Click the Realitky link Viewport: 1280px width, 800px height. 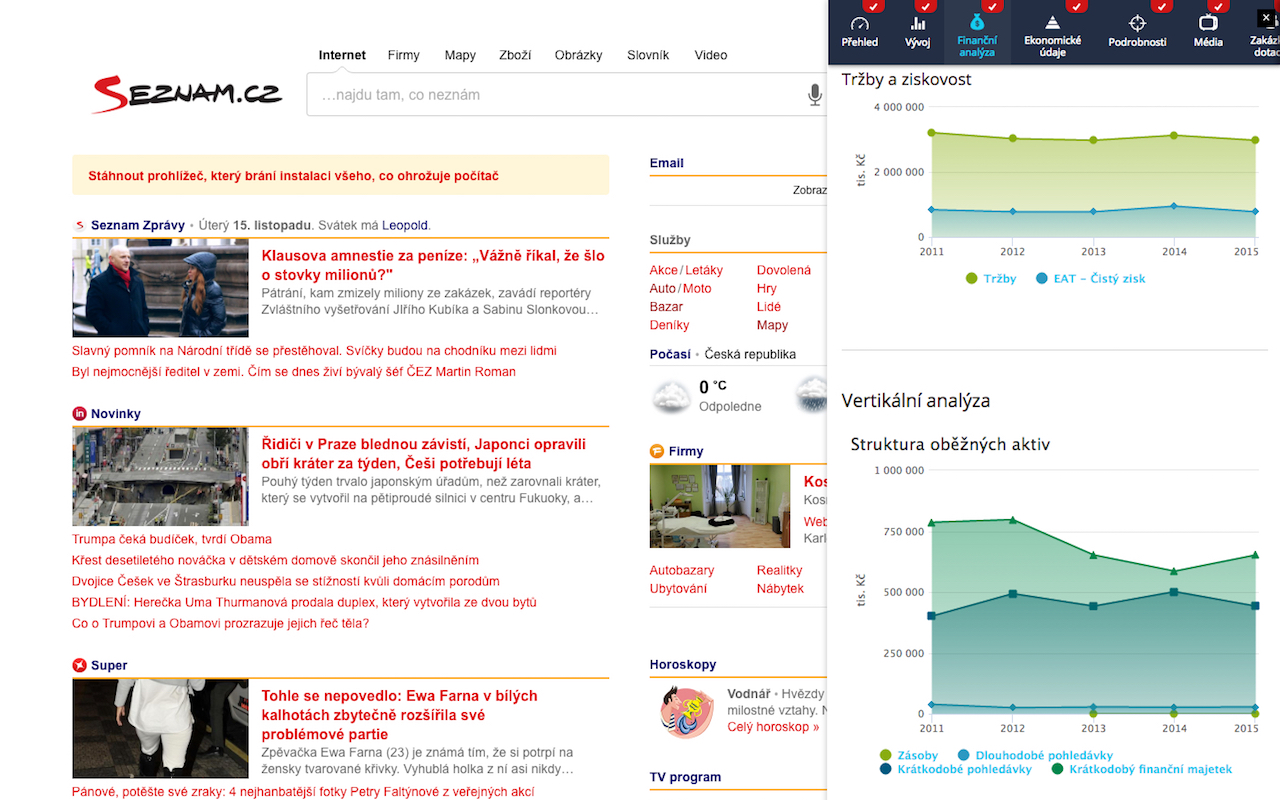pyautogui.click(x=780, y=570)
